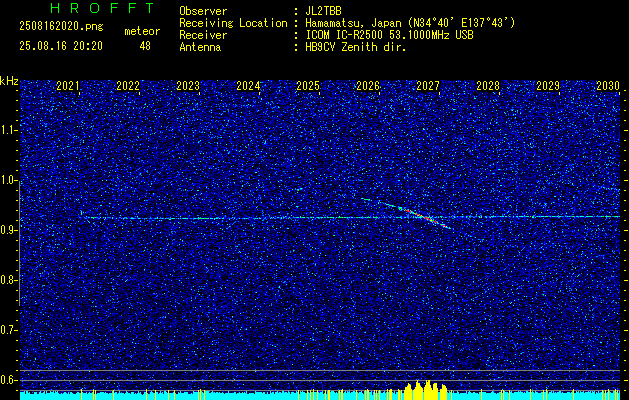Screen dimensions: 629x400
Task: Click the 2021 time marker
Action: (x=68, y=86)
